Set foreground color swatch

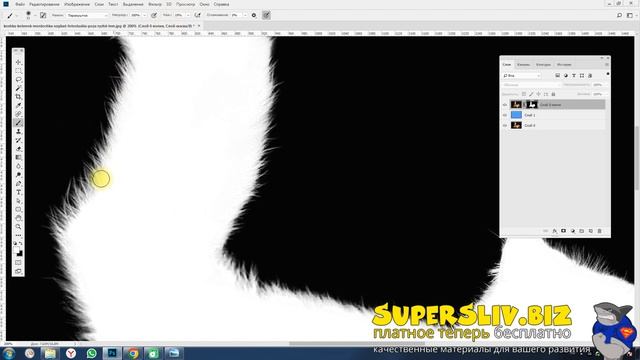[17, 250]
